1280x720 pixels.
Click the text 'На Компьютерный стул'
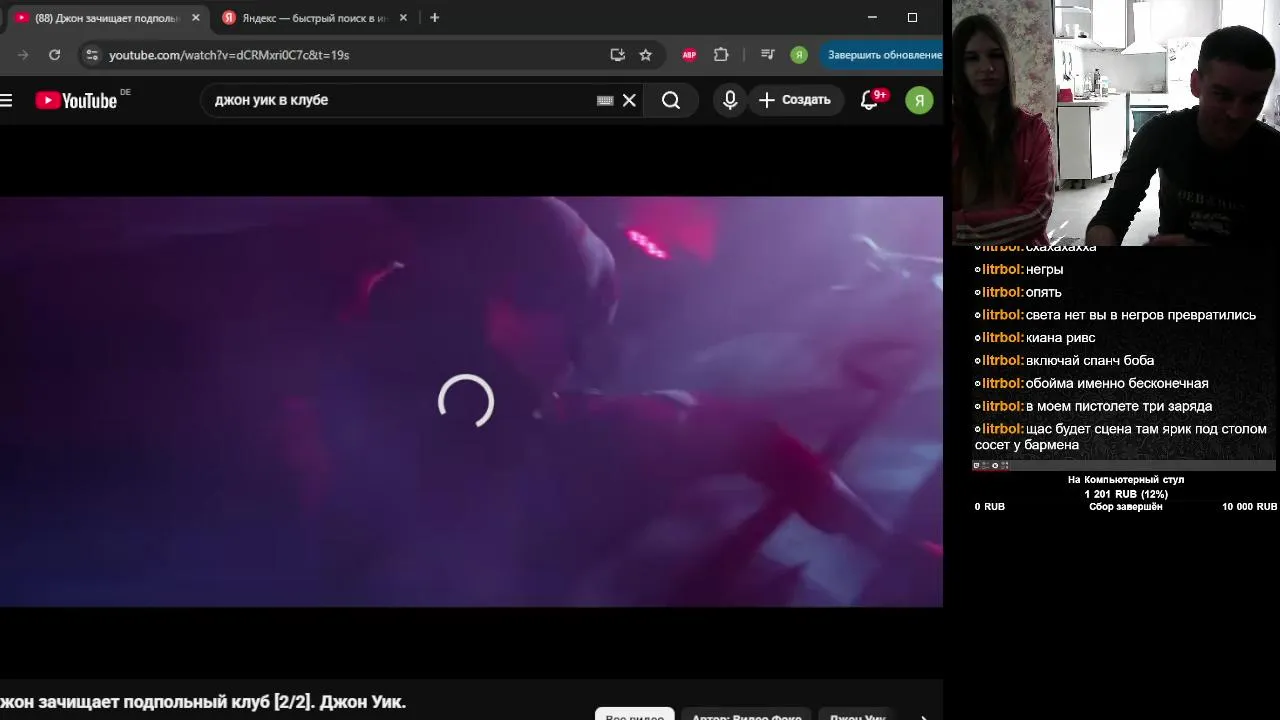click(1126, 480)
